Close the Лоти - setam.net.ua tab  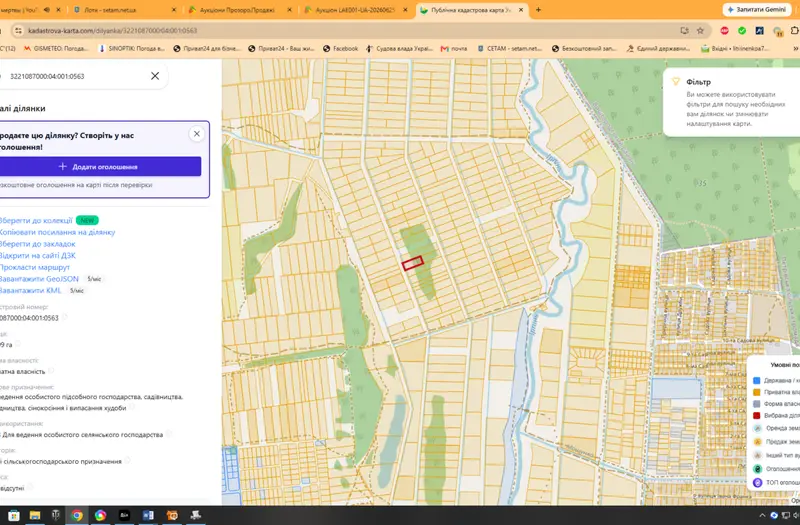[x=173, y=10]
